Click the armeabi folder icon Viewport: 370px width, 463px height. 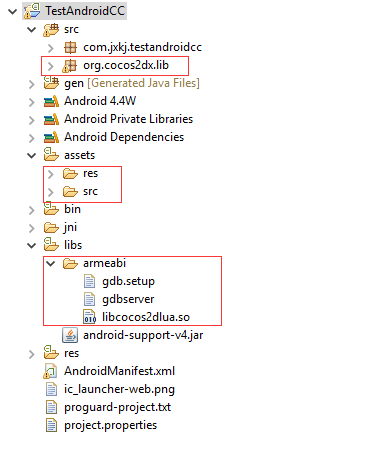pyautogui.click(x=70, y=264)
